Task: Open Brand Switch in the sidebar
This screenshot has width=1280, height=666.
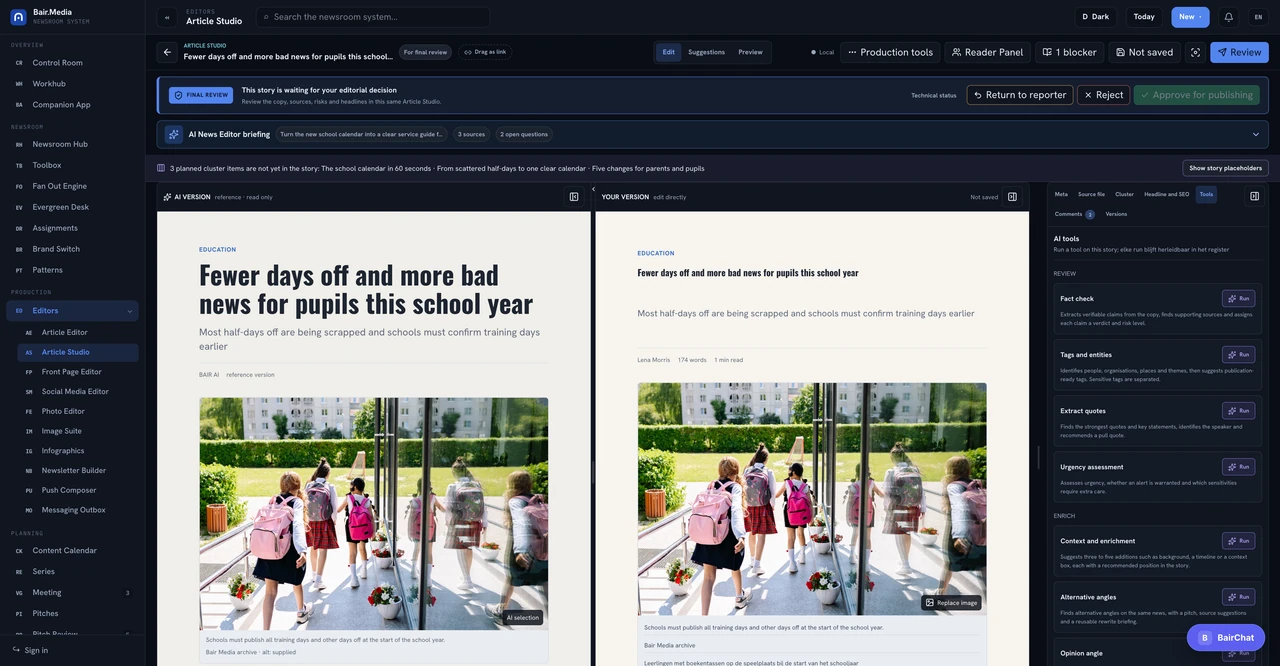Action: pyautogui.click(x=70, y=249)
